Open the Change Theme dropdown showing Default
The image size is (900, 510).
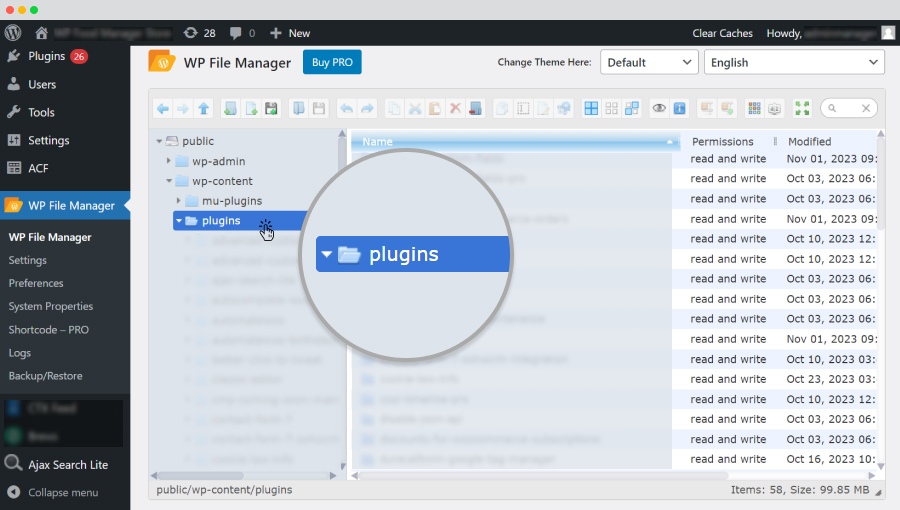tap(649, 63)
